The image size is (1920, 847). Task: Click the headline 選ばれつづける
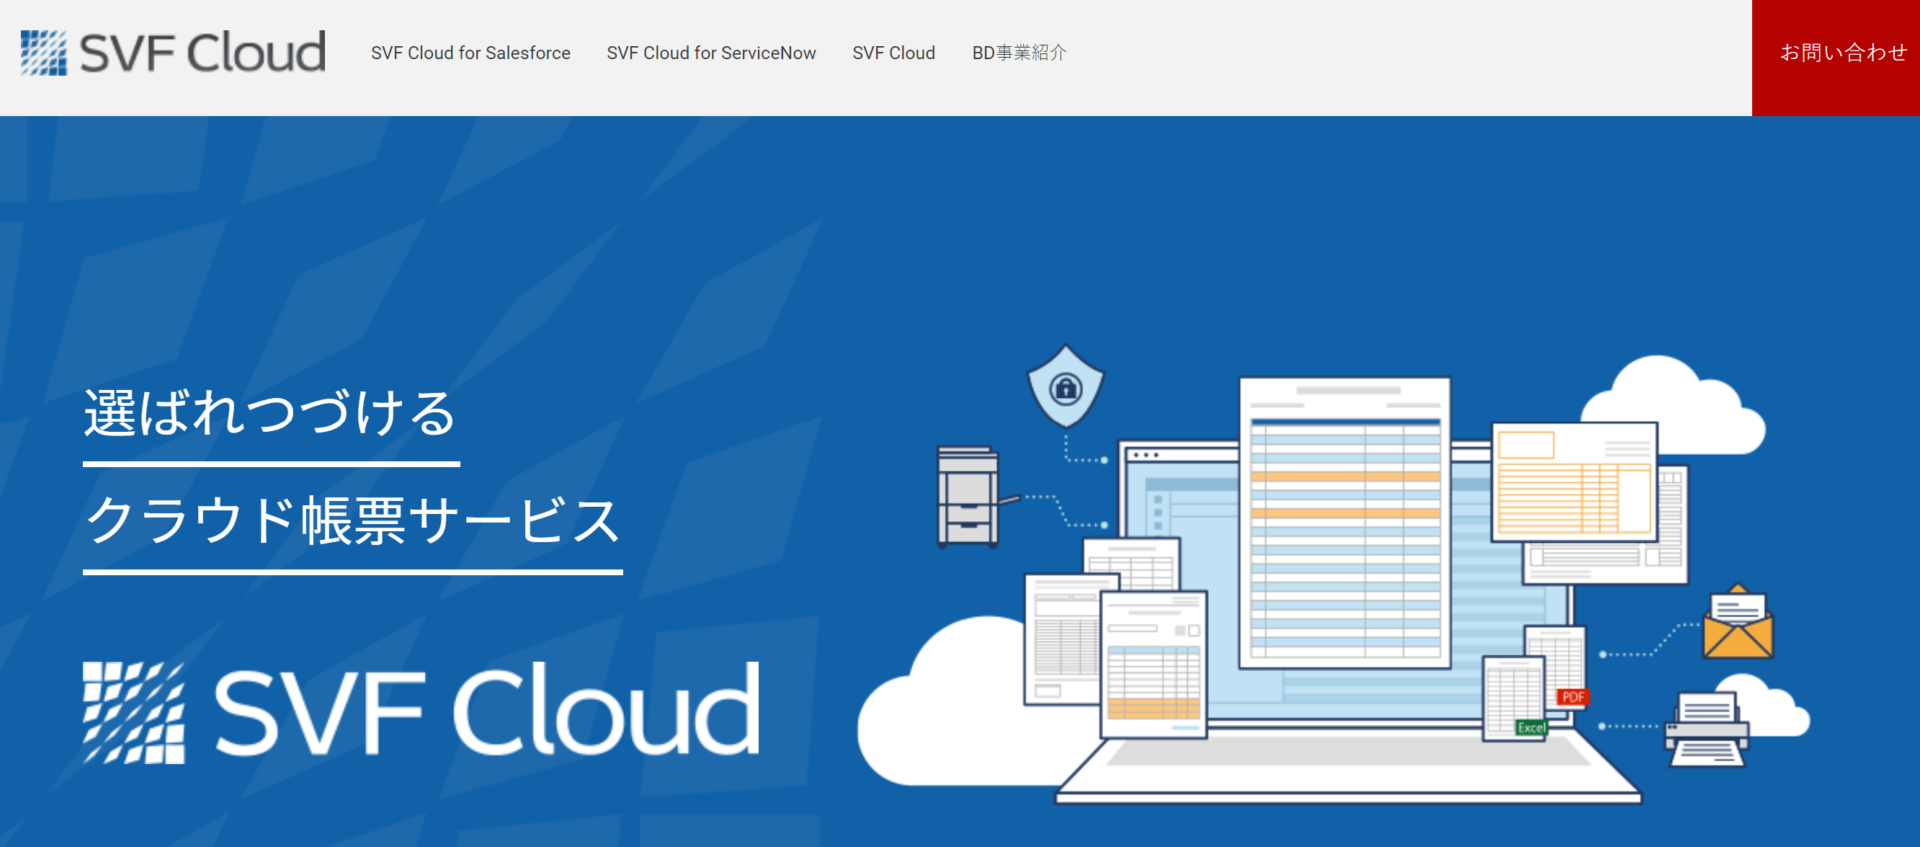click(x=270, y=413)
